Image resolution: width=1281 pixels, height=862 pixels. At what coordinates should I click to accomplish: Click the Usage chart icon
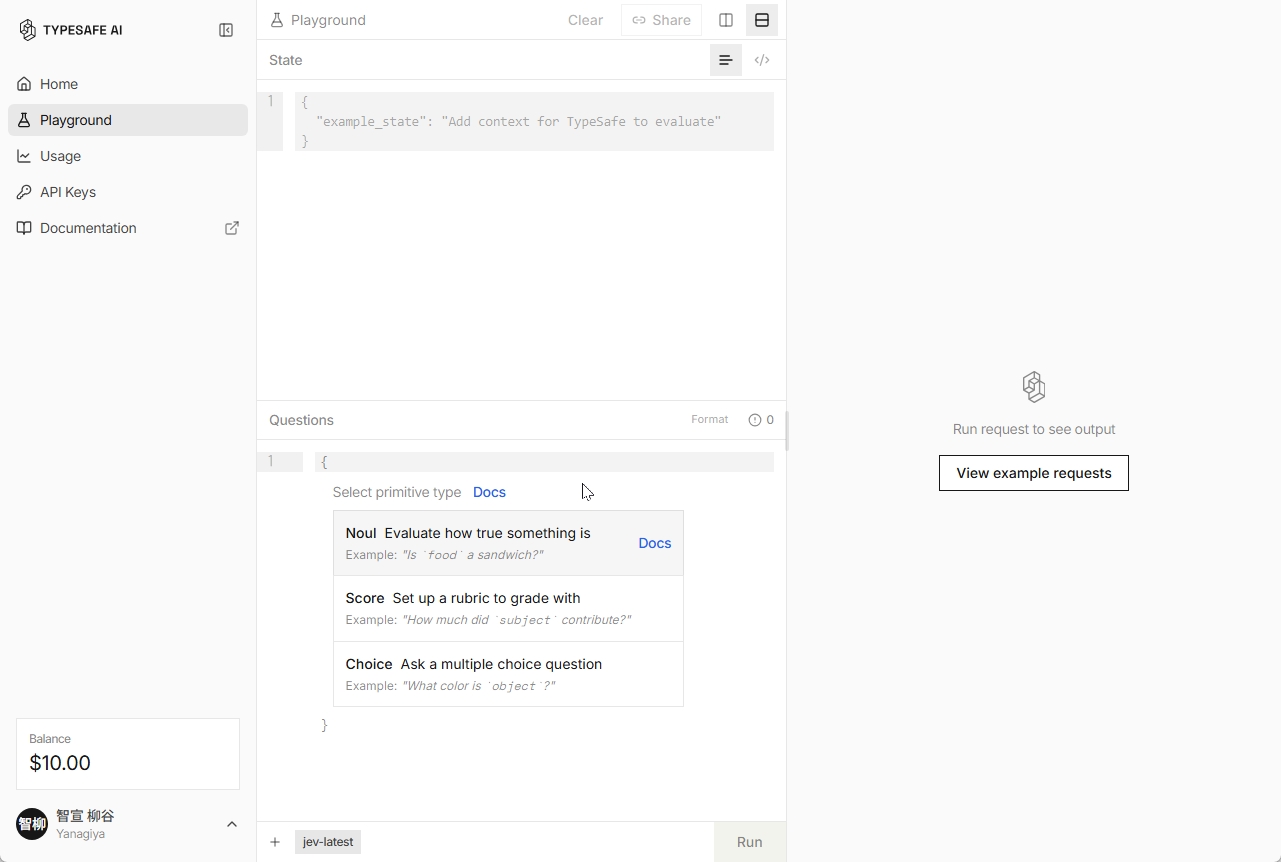[24, 156]
